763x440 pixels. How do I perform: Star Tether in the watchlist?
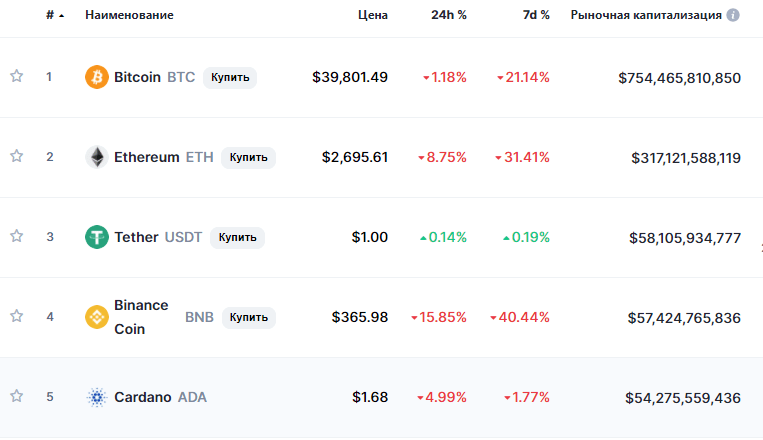click(x=17, y=236)
